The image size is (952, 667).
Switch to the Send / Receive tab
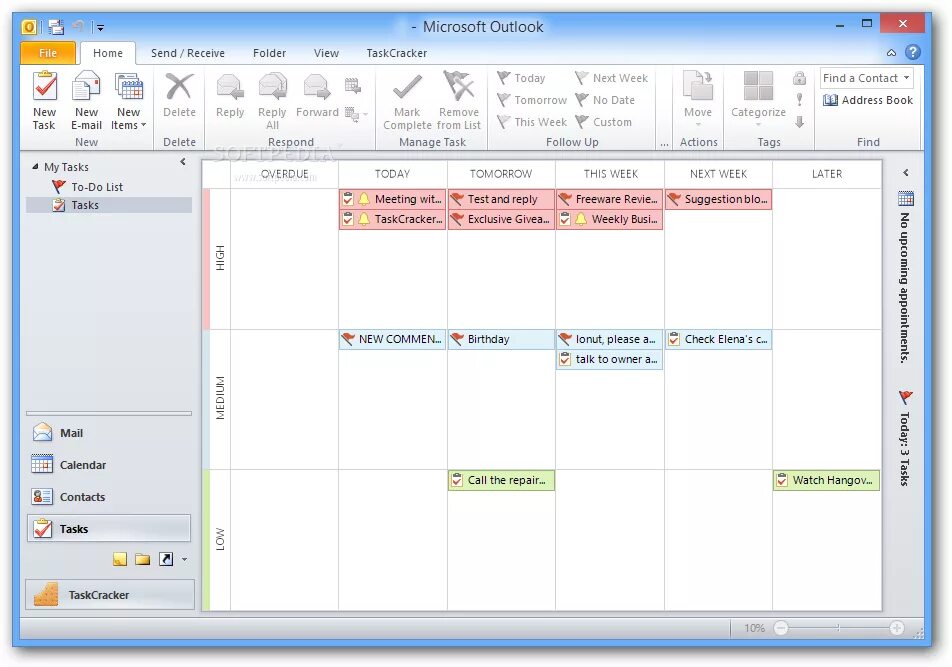click(188, 53)
